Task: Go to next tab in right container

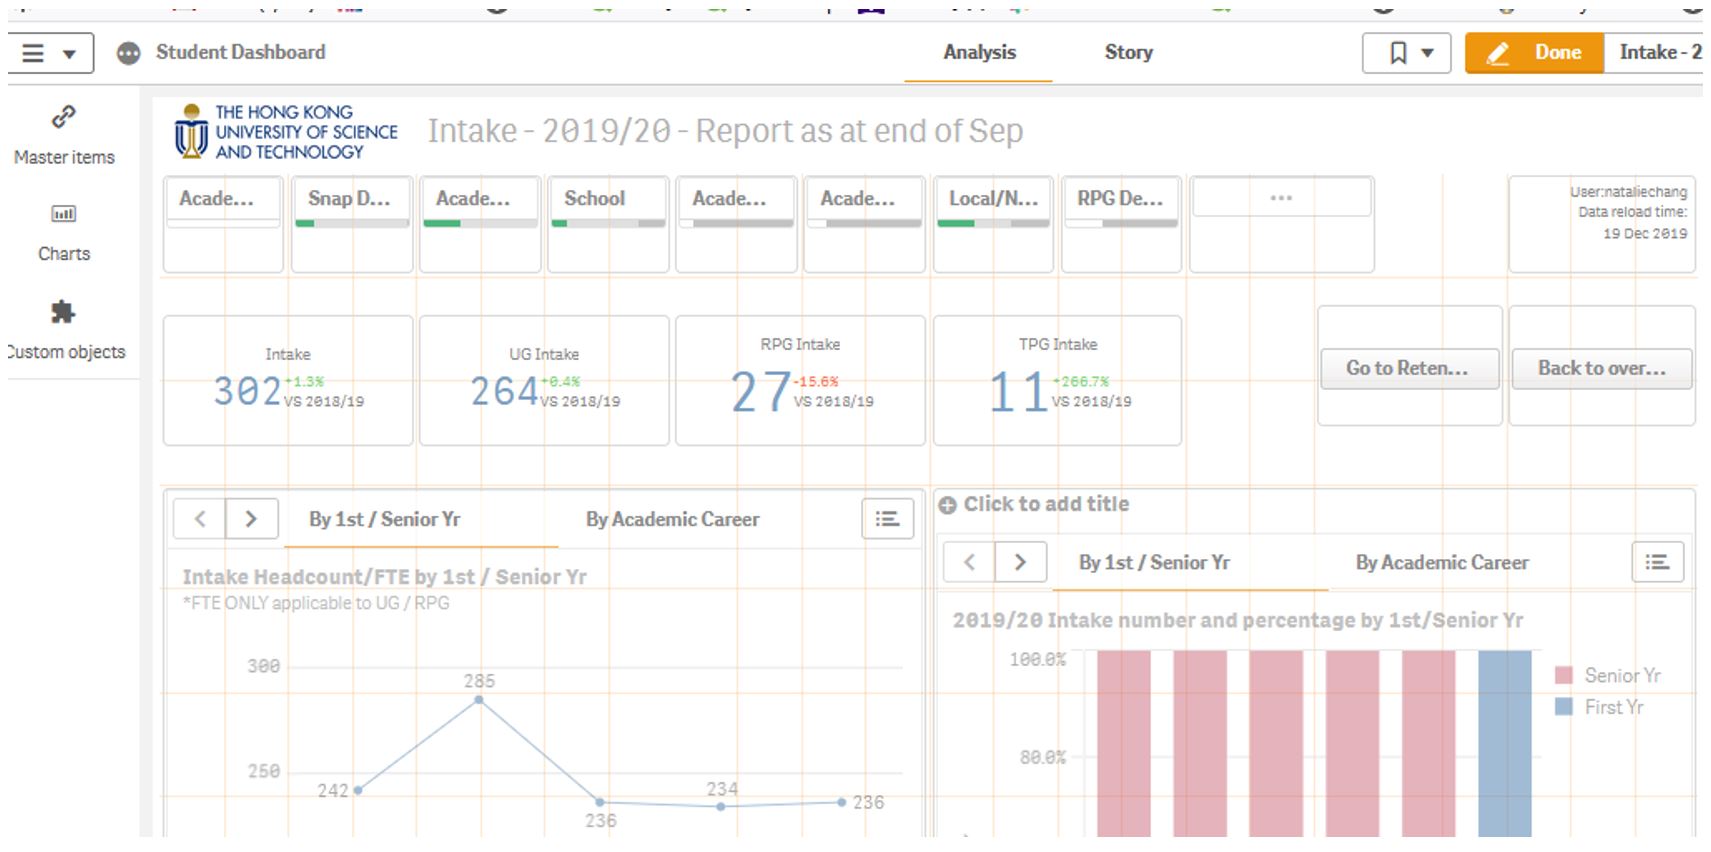Action: coord(1020,562)
